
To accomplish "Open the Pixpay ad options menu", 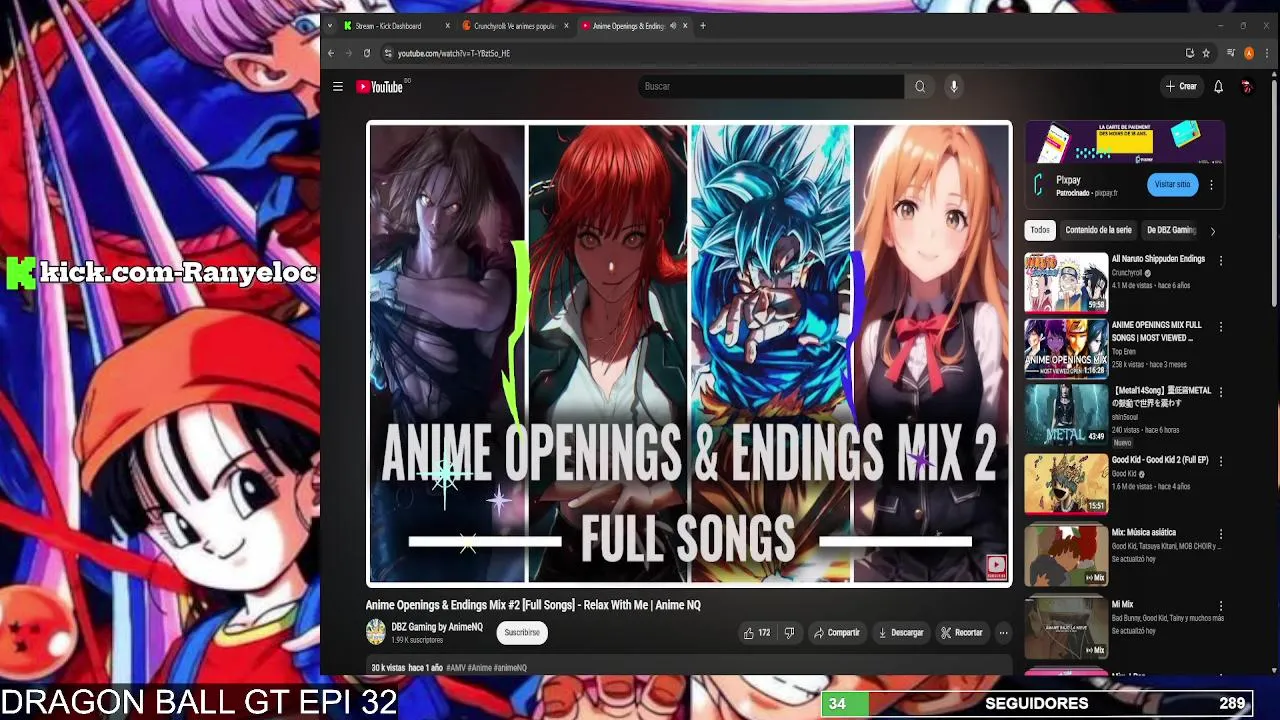I will 1211,185.
